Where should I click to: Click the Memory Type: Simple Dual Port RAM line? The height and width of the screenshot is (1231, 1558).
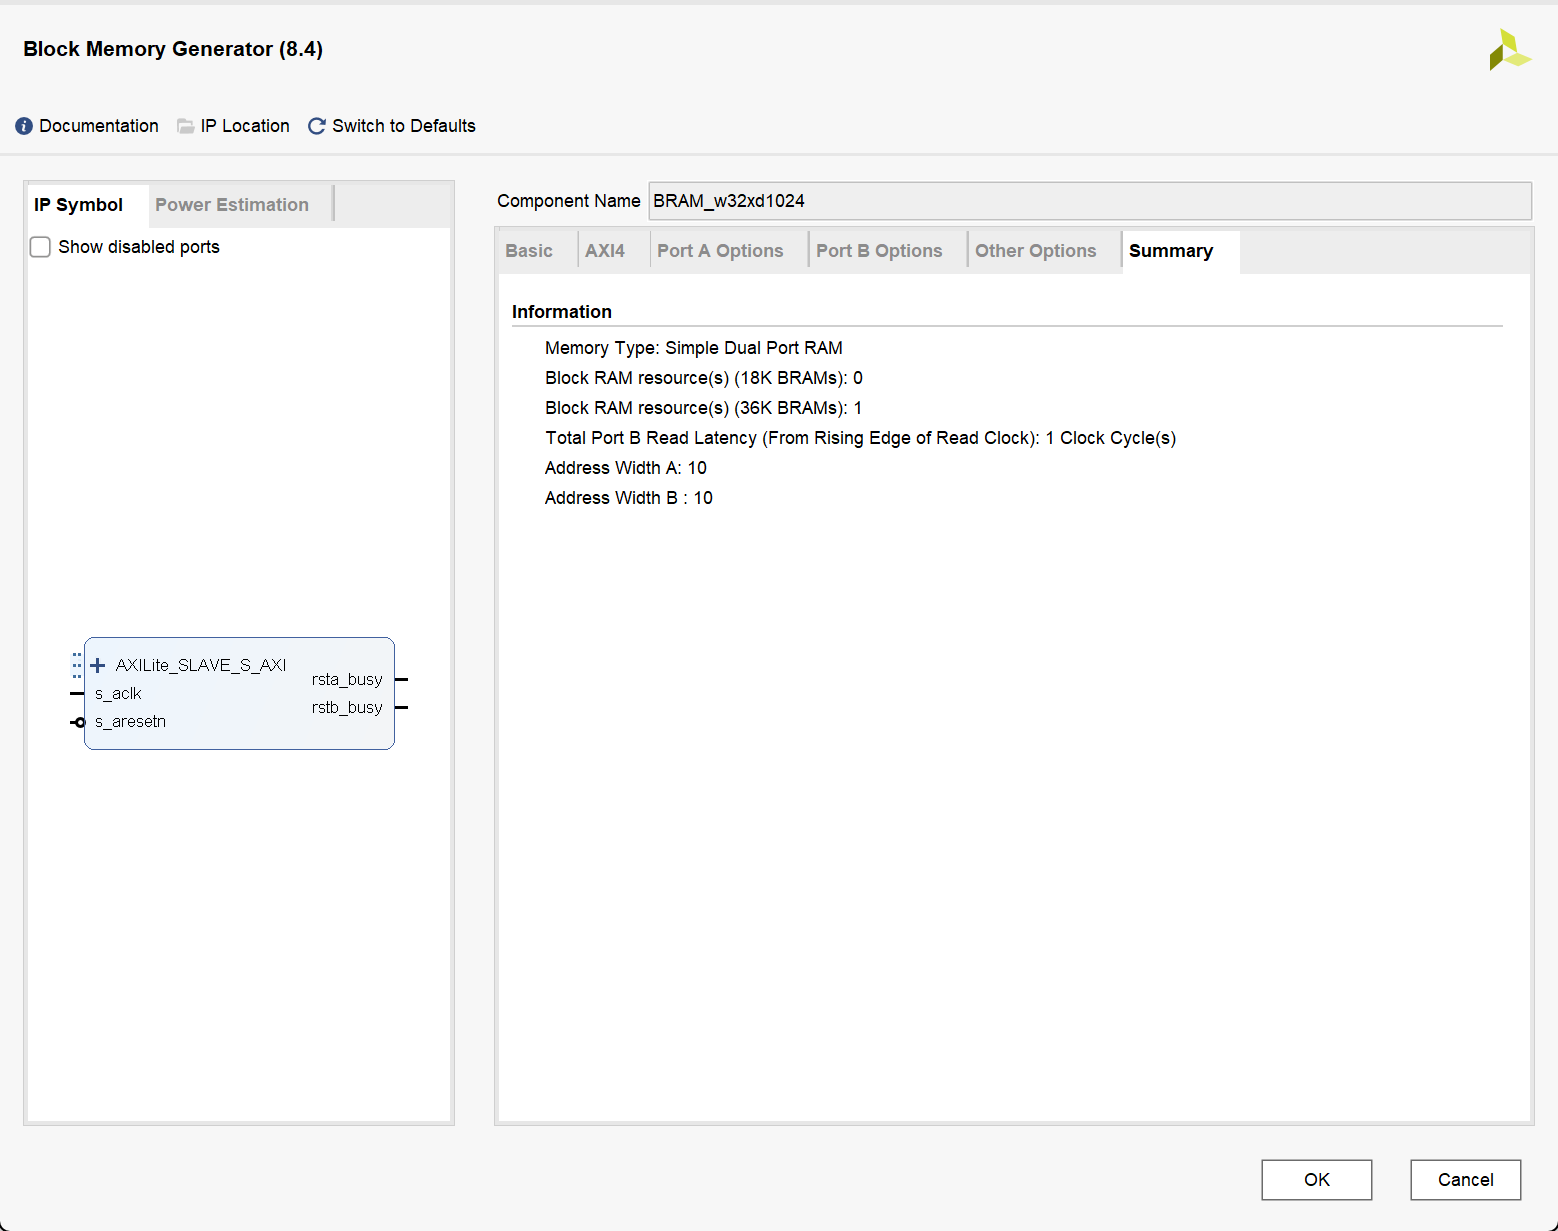click(x=694, y=348)
